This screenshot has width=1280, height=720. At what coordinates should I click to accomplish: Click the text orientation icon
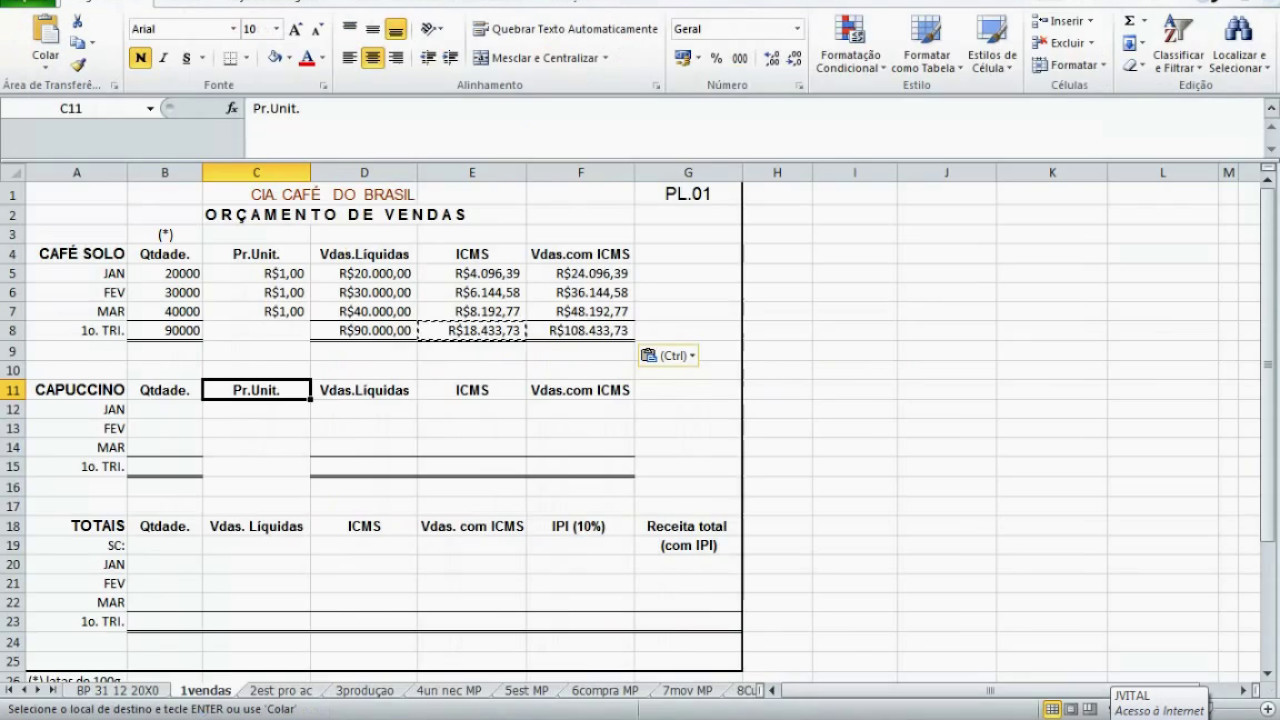point(427,29)
